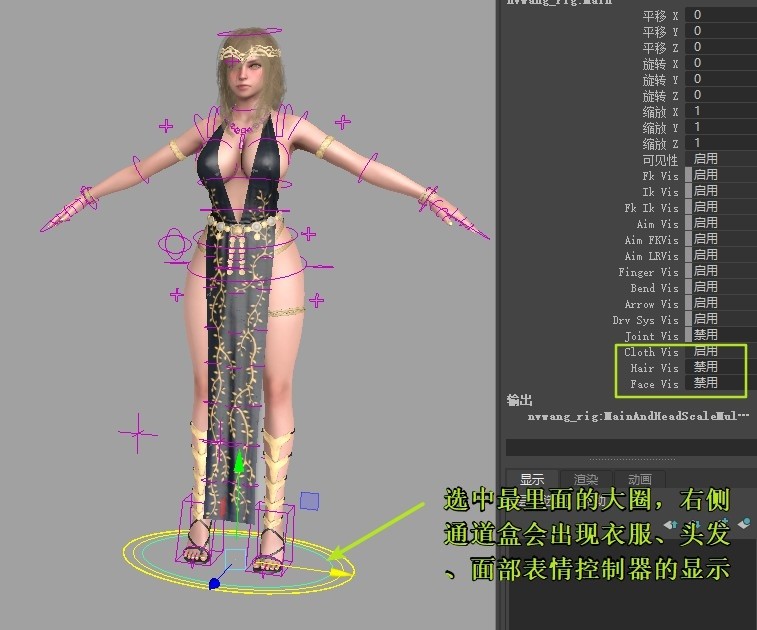
Task: Click the 输出 section heading
Action: tap(519, 400)
